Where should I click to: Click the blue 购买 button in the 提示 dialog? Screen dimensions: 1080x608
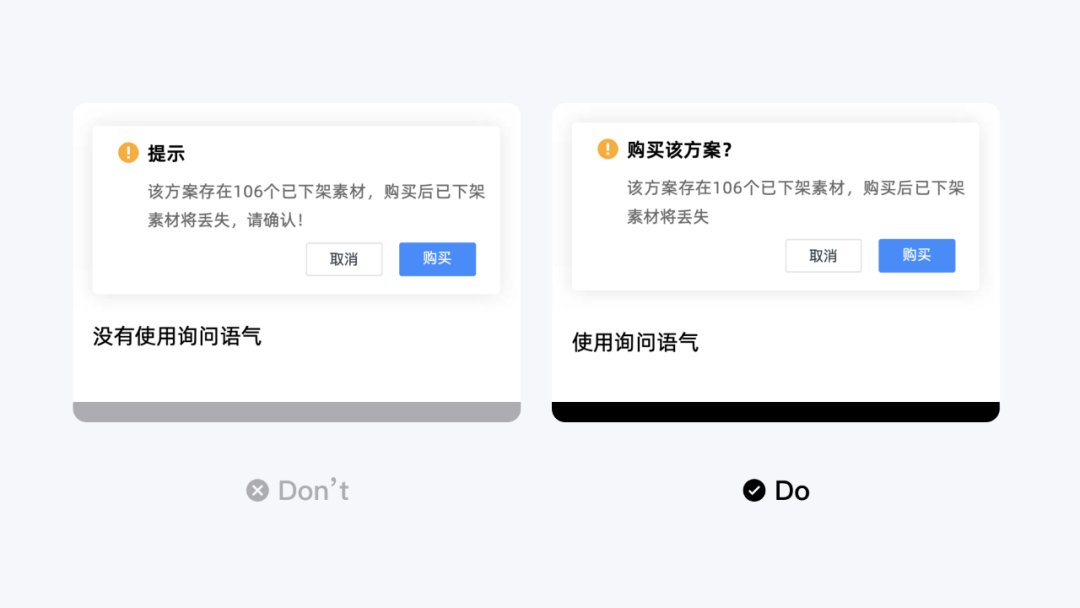(x=437, y=259)
